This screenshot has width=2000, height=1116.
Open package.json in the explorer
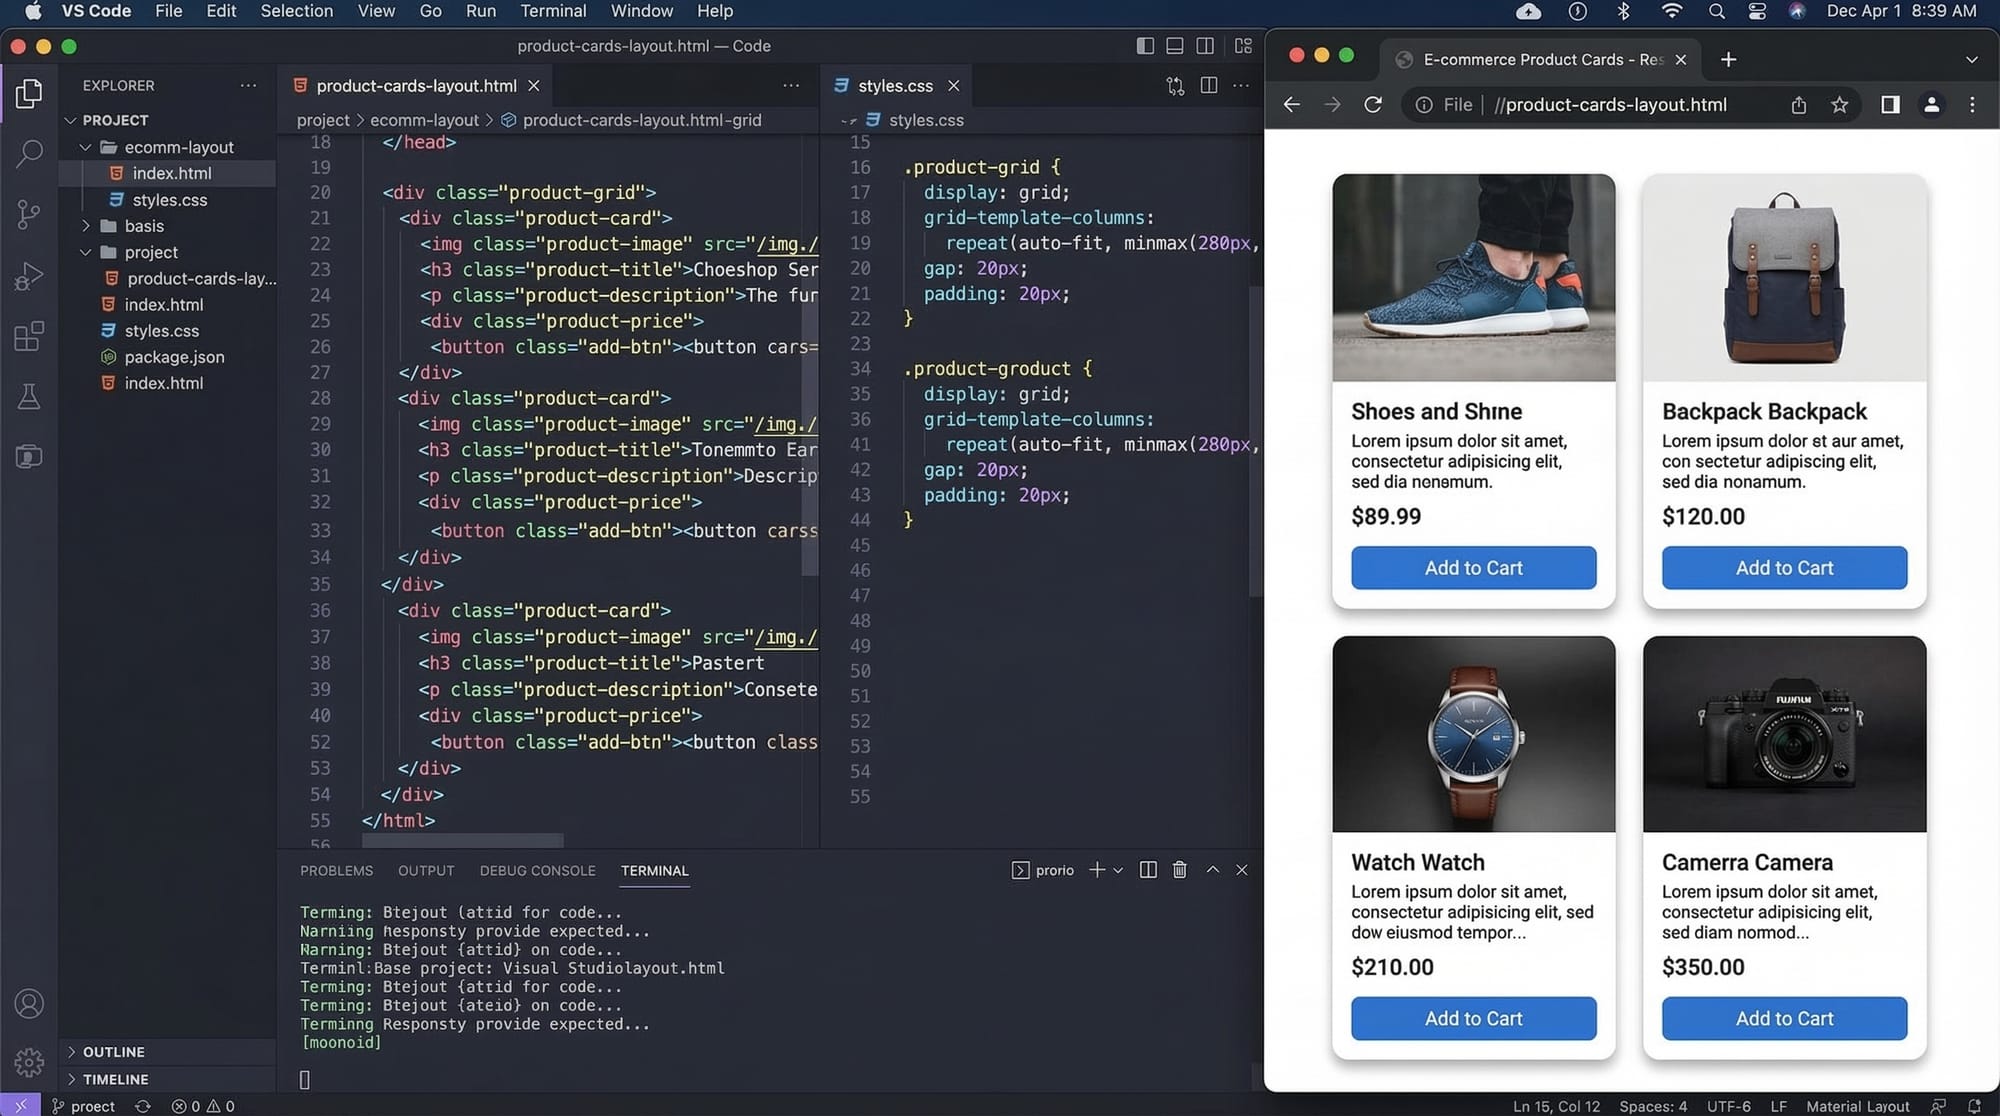tap(174, 357)
